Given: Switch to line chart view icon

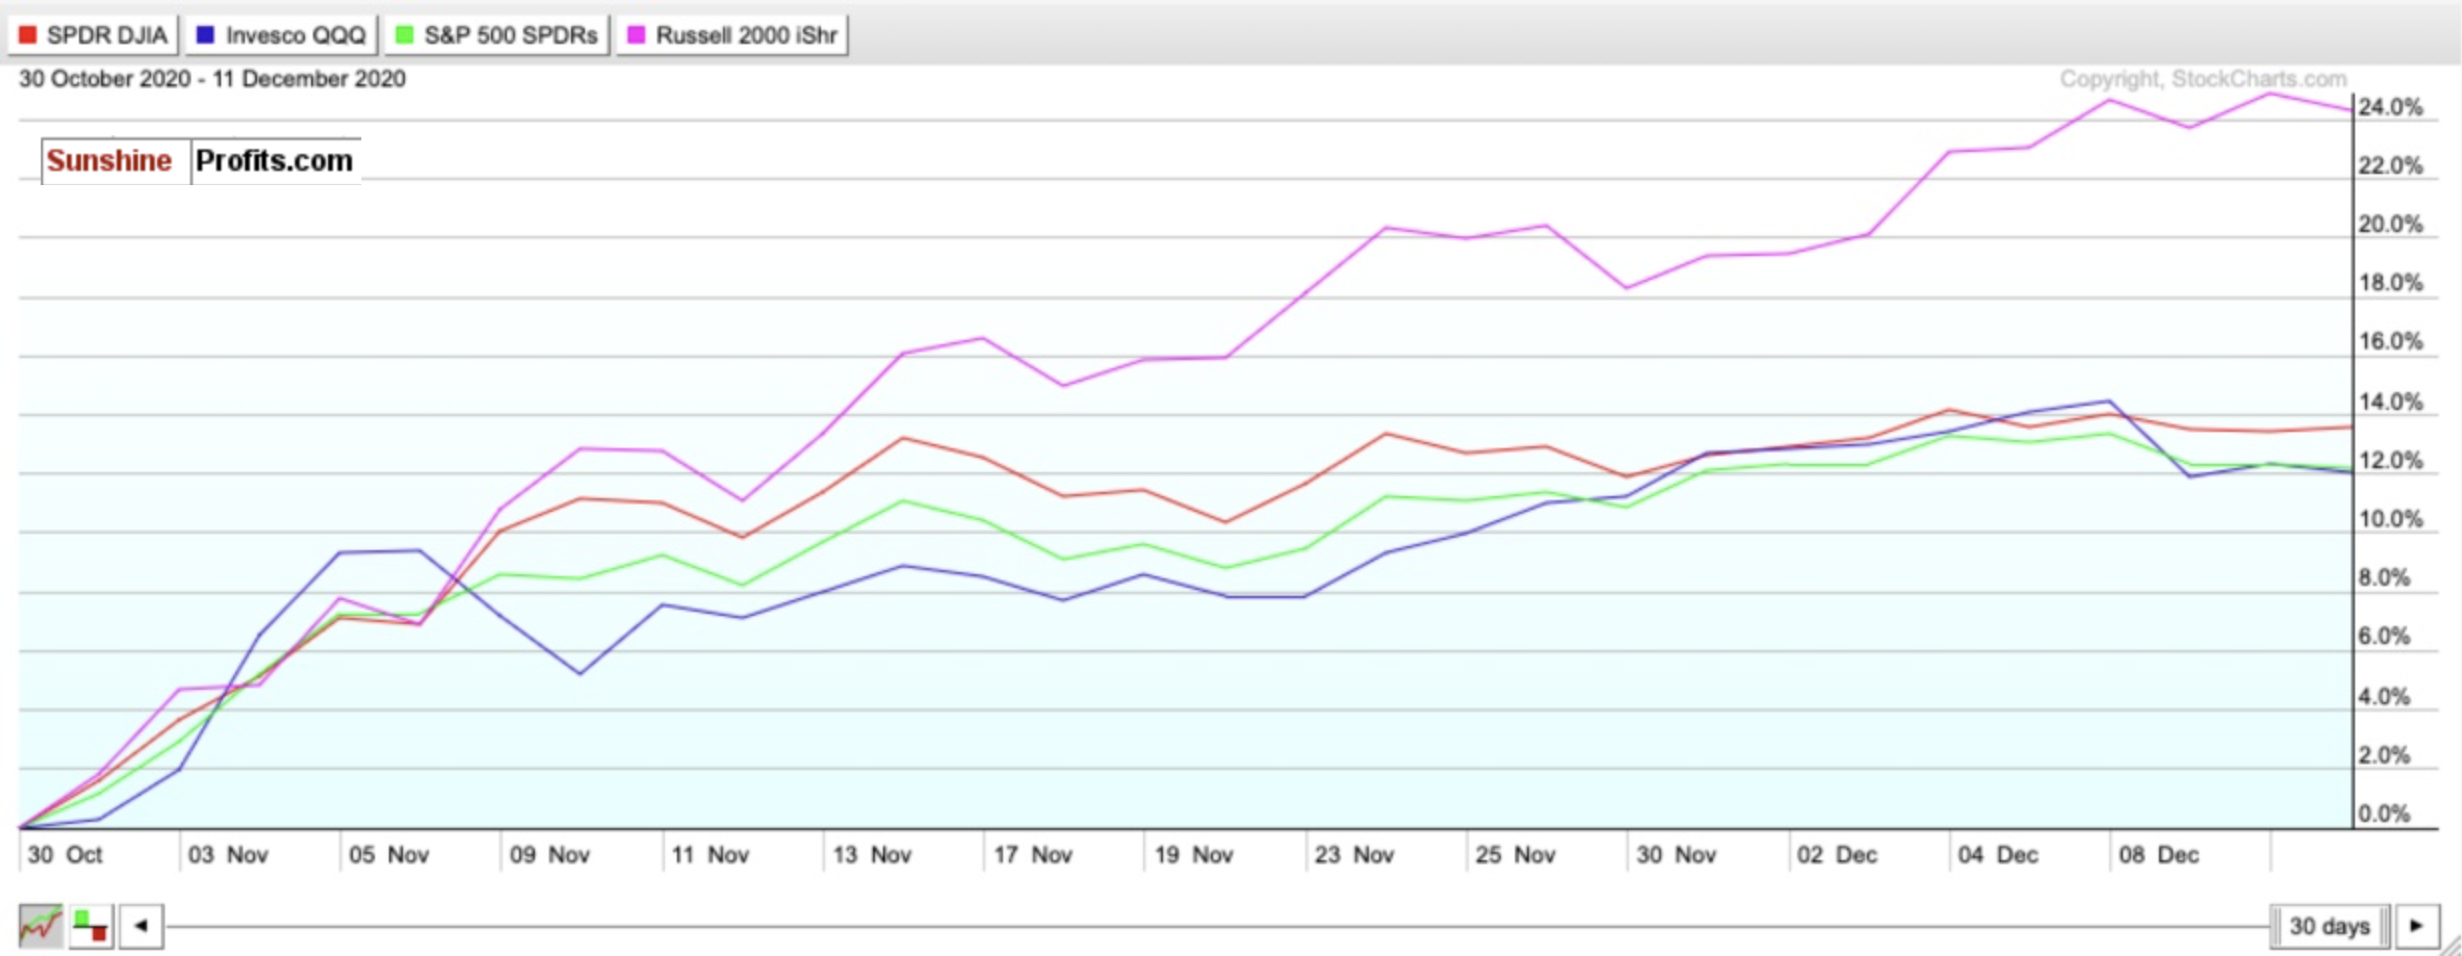Looking at the screenshot, I should click(41, 926).
